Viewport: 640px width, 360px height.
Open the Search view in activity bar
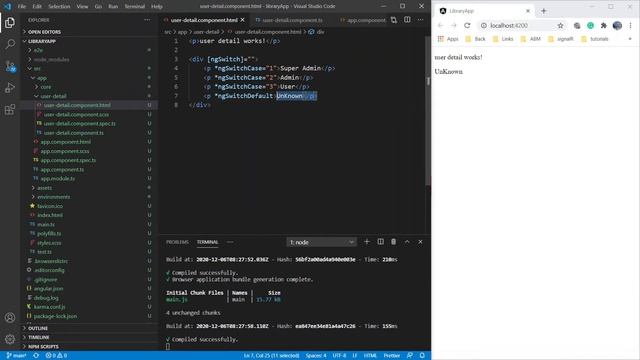click(x=10, y=44)
